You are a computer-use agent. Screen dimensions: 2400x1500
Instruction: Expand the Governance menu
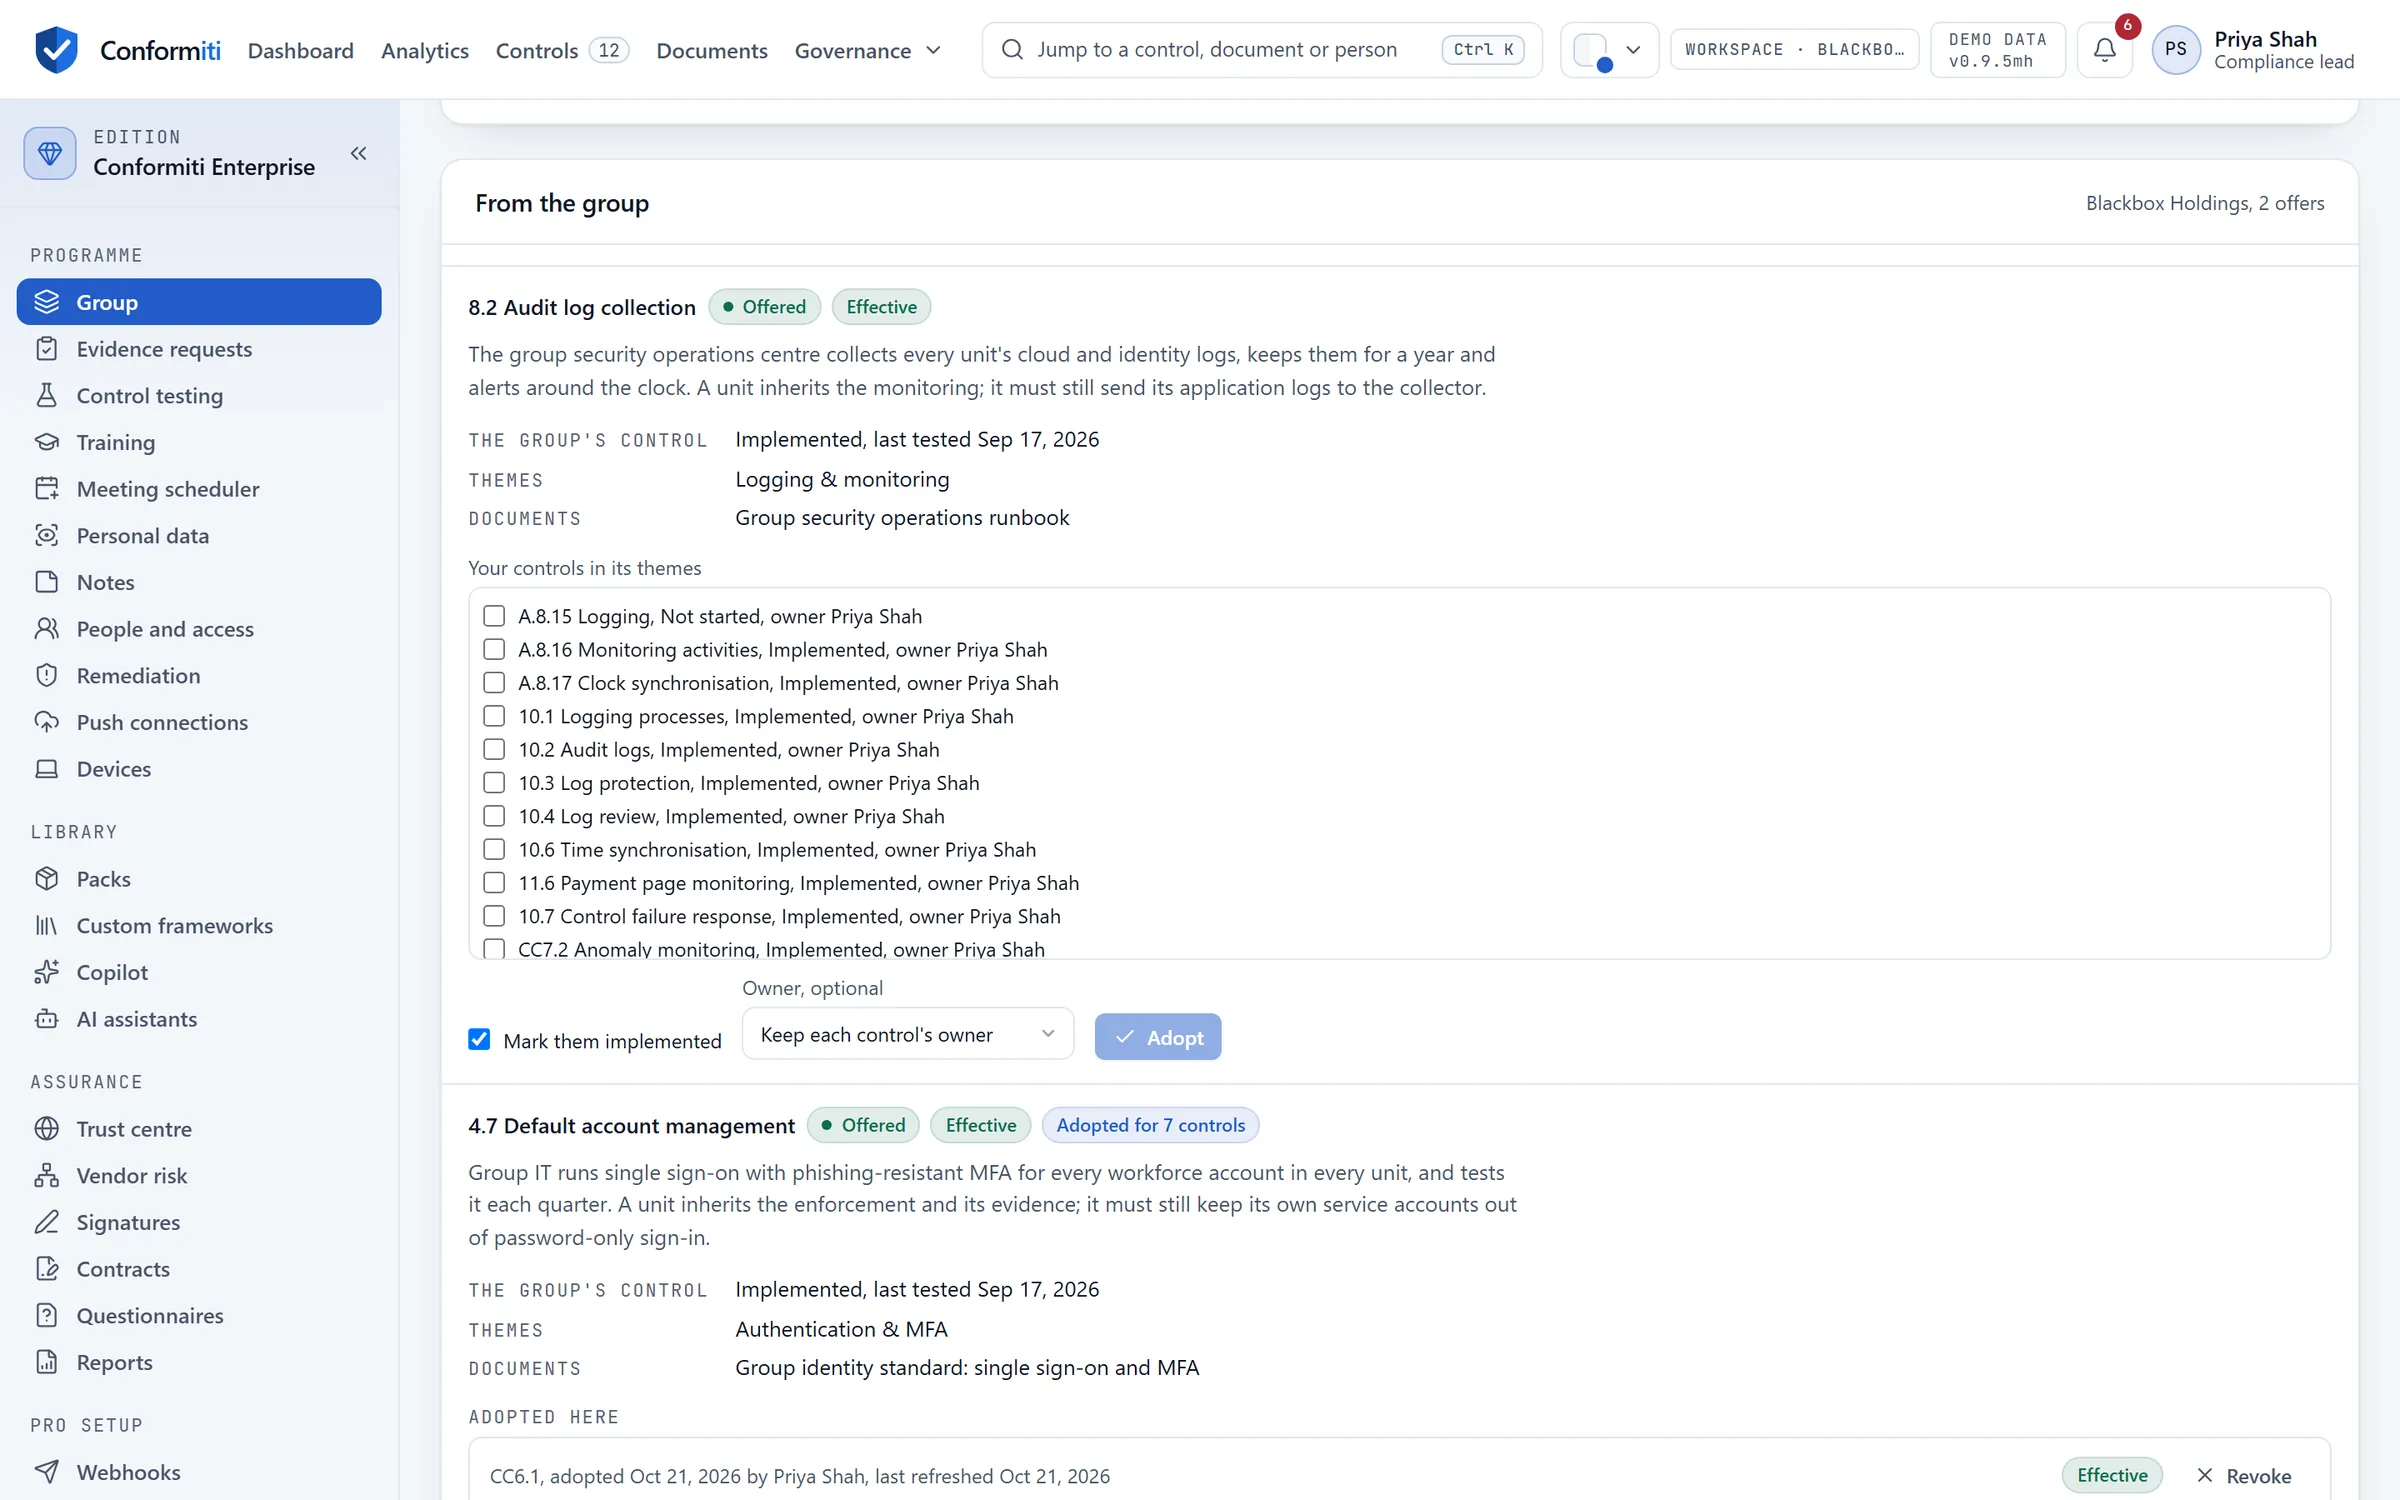pos(868,50)
